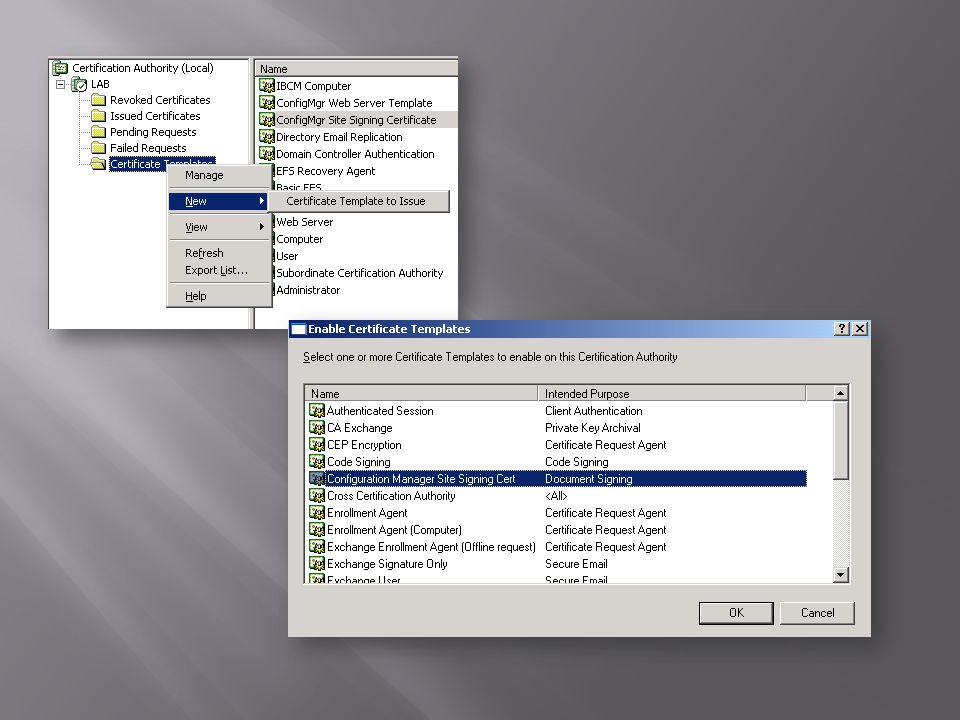
Task: Choose View from the context menu
Action: pyautogui.click(x=219, y=227)
